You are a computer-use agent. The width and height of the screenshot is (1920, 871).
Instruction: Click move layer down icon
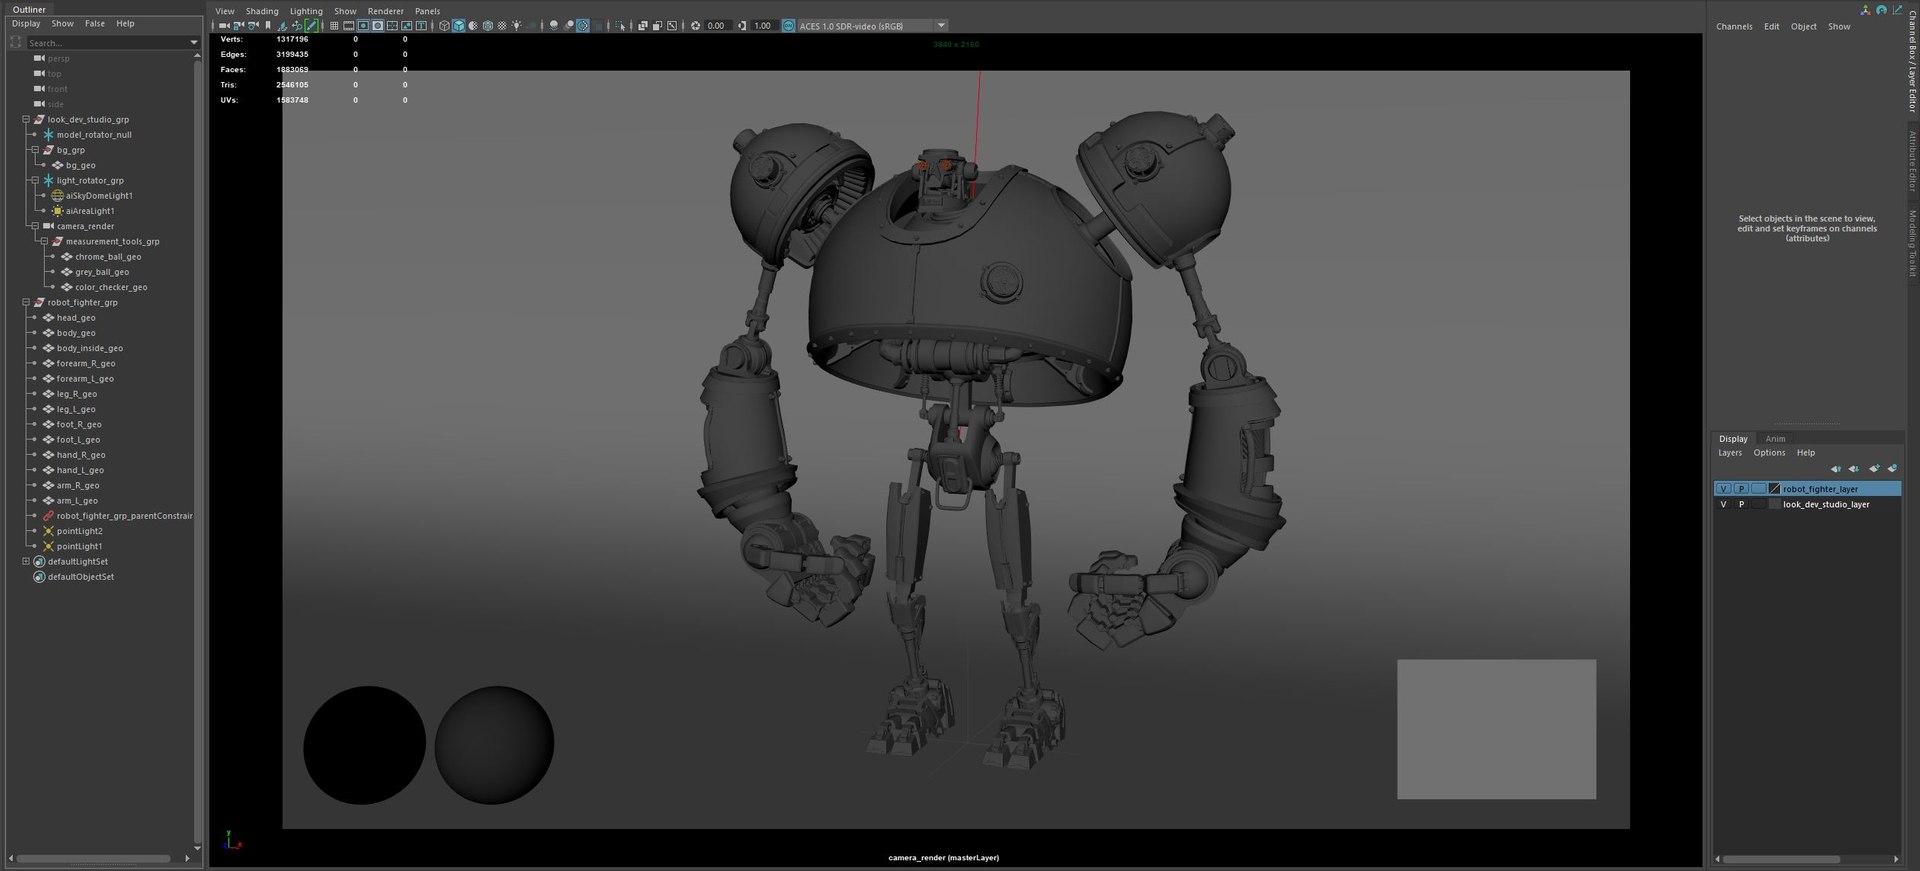1854,468
